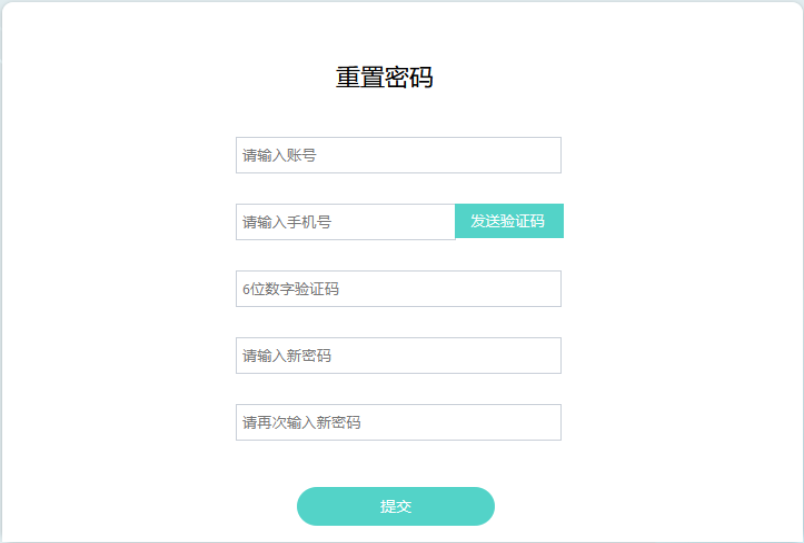Click the 重置密码 page heading
804x543 pixels.
(384, 78)
